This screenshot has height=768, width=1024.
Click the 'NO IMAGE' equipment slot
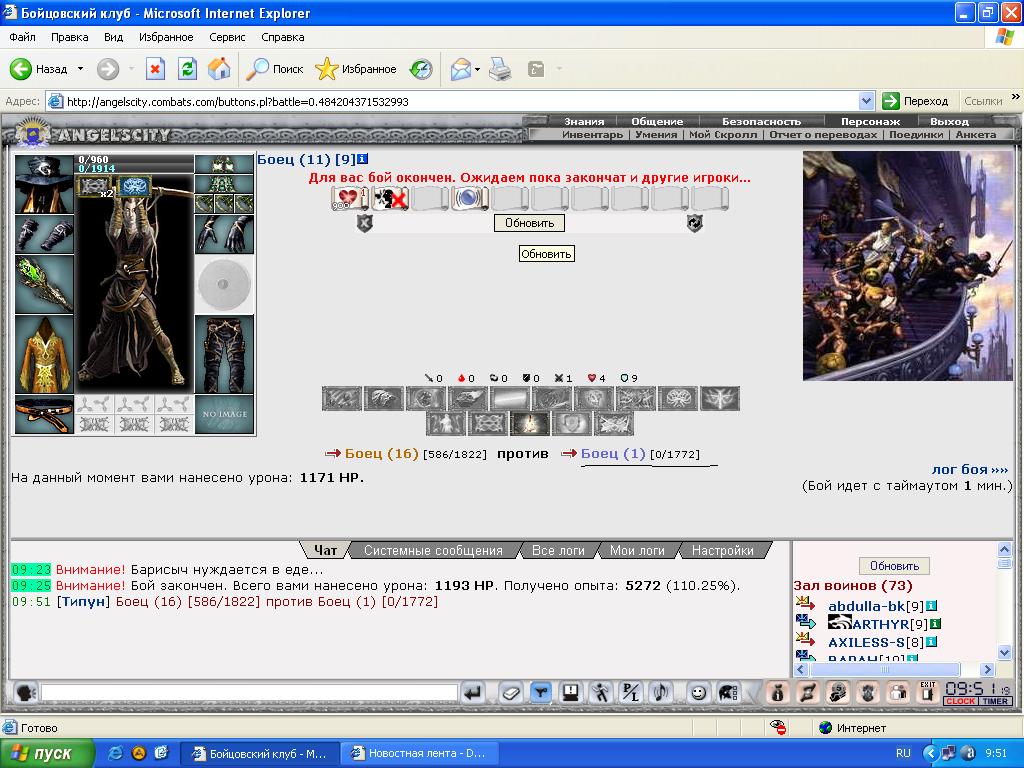click(x=224, y=414)
